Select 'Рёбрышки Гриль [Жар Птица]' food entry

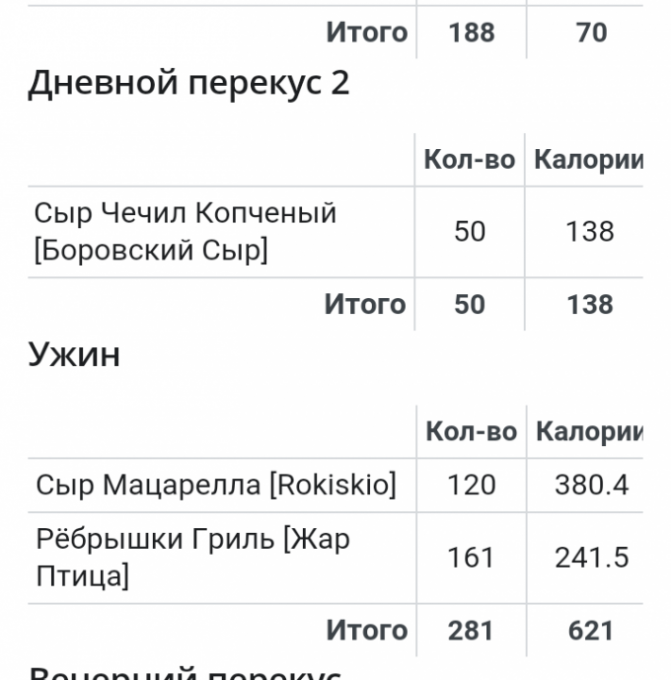click(192, 557)
